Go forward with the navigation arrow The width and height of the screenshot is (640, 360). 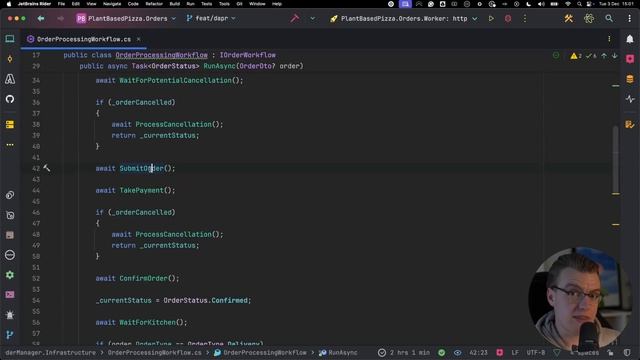[60, 18]
